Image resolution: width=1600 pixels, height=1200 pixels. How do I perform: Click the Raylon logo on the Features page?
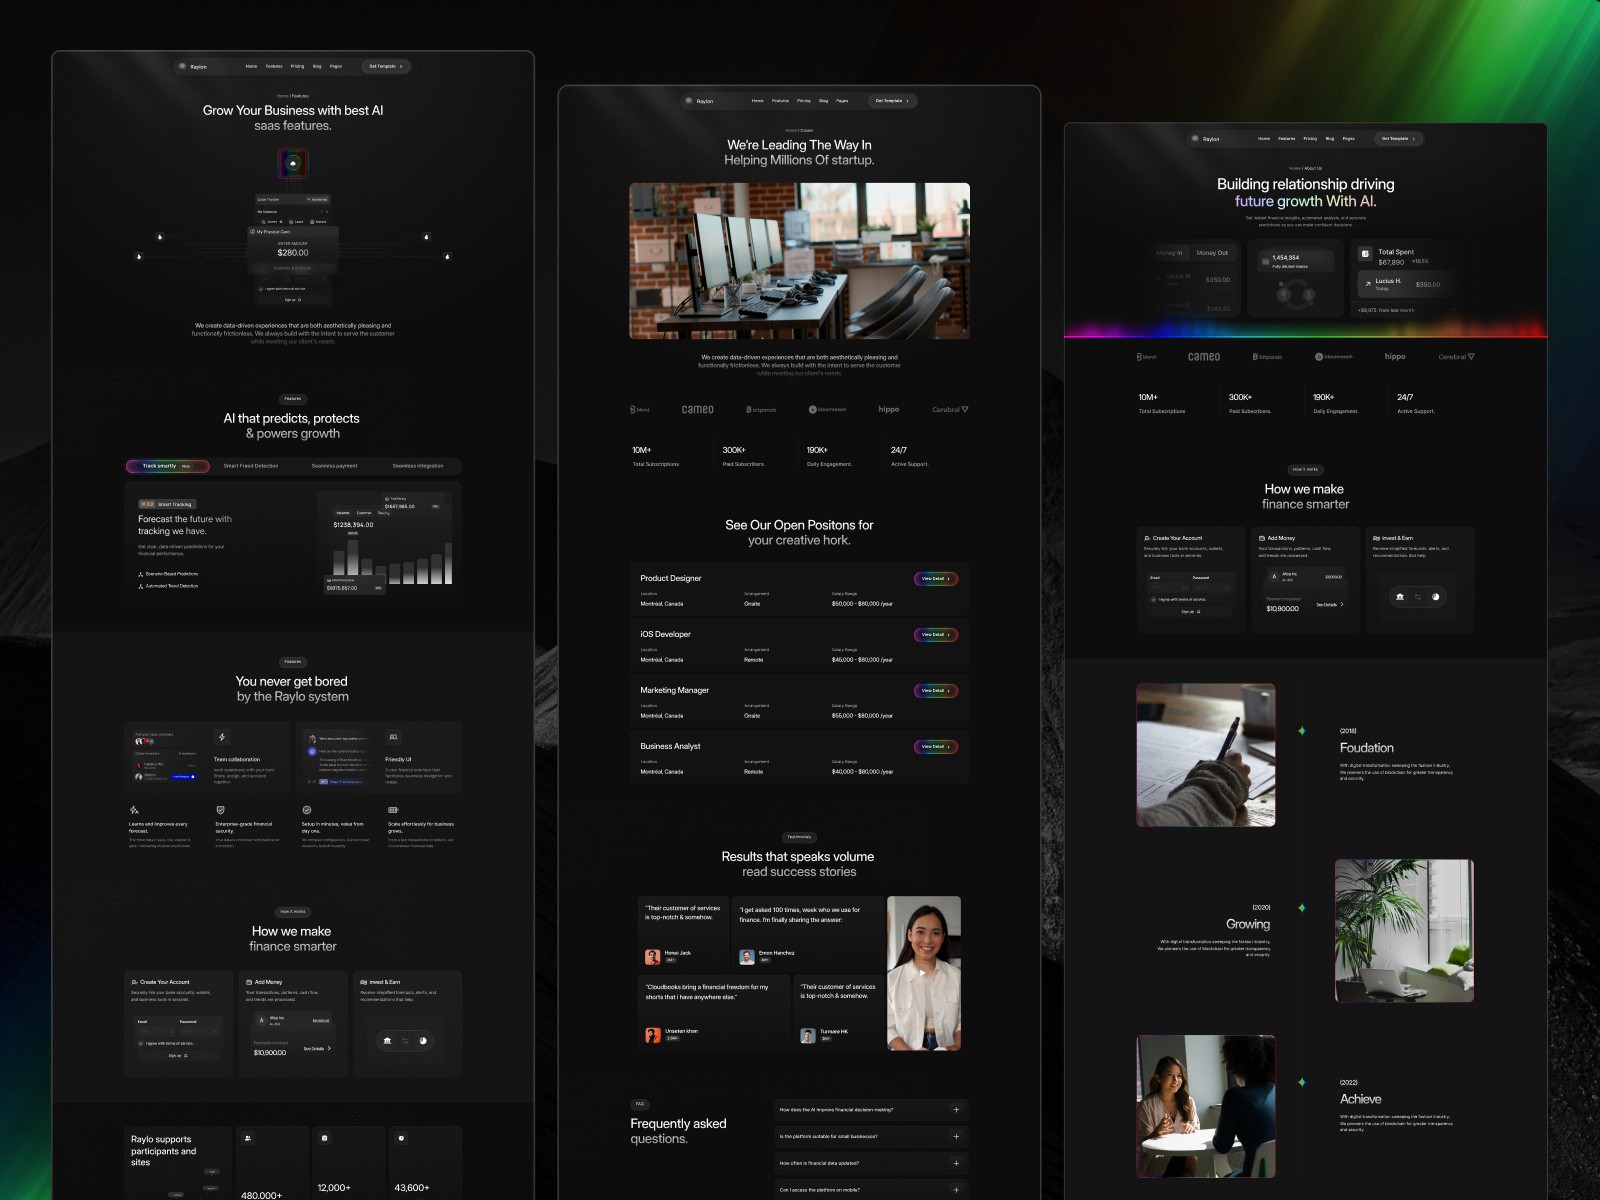point(193,67)
